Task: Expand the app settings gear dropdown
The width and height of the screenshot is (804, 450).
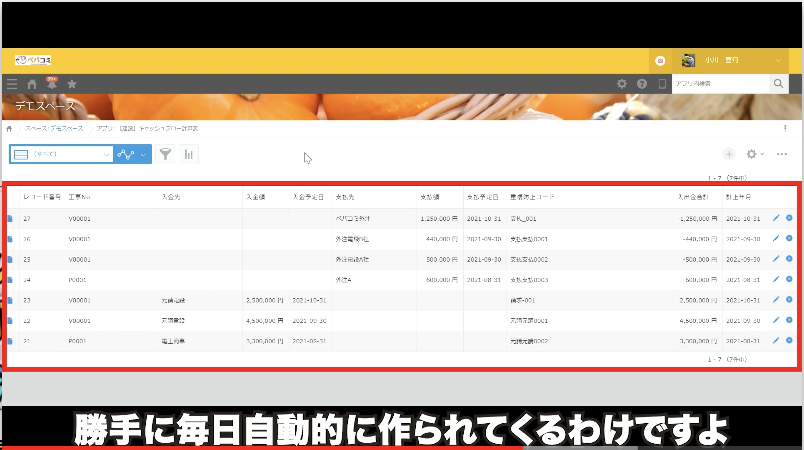Action: (755, 154)
